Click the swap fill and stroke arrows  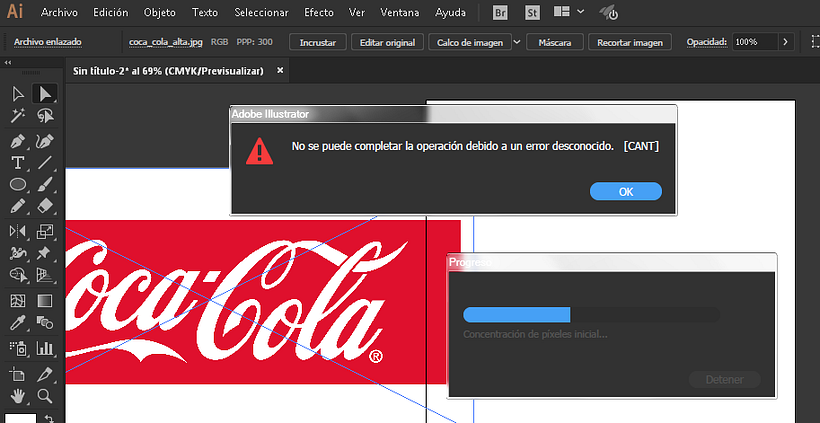pyautogui.click(x=49, y=419)
